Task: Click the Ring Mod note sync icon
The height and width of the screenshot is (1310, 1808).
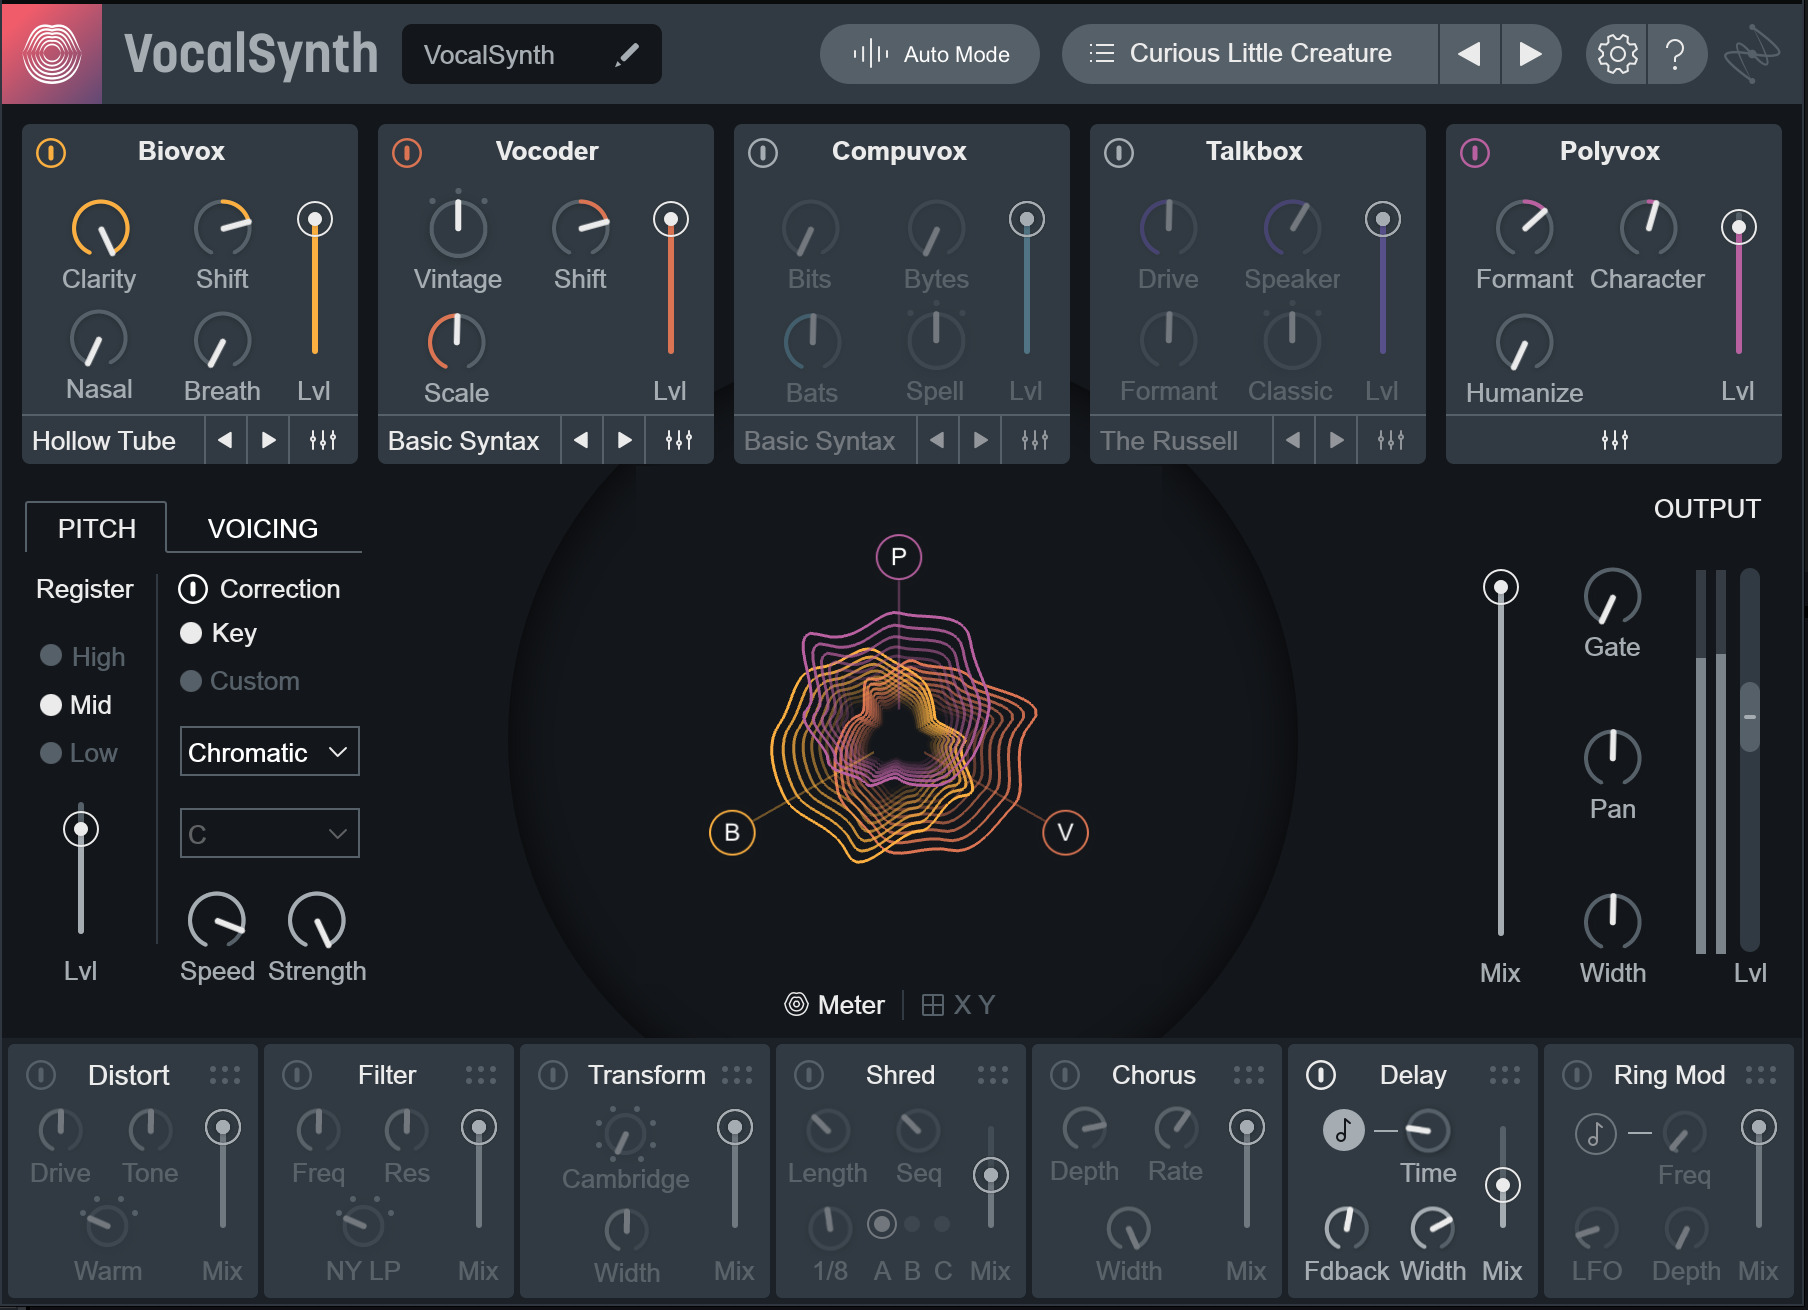Action: click(1596, 1133)
